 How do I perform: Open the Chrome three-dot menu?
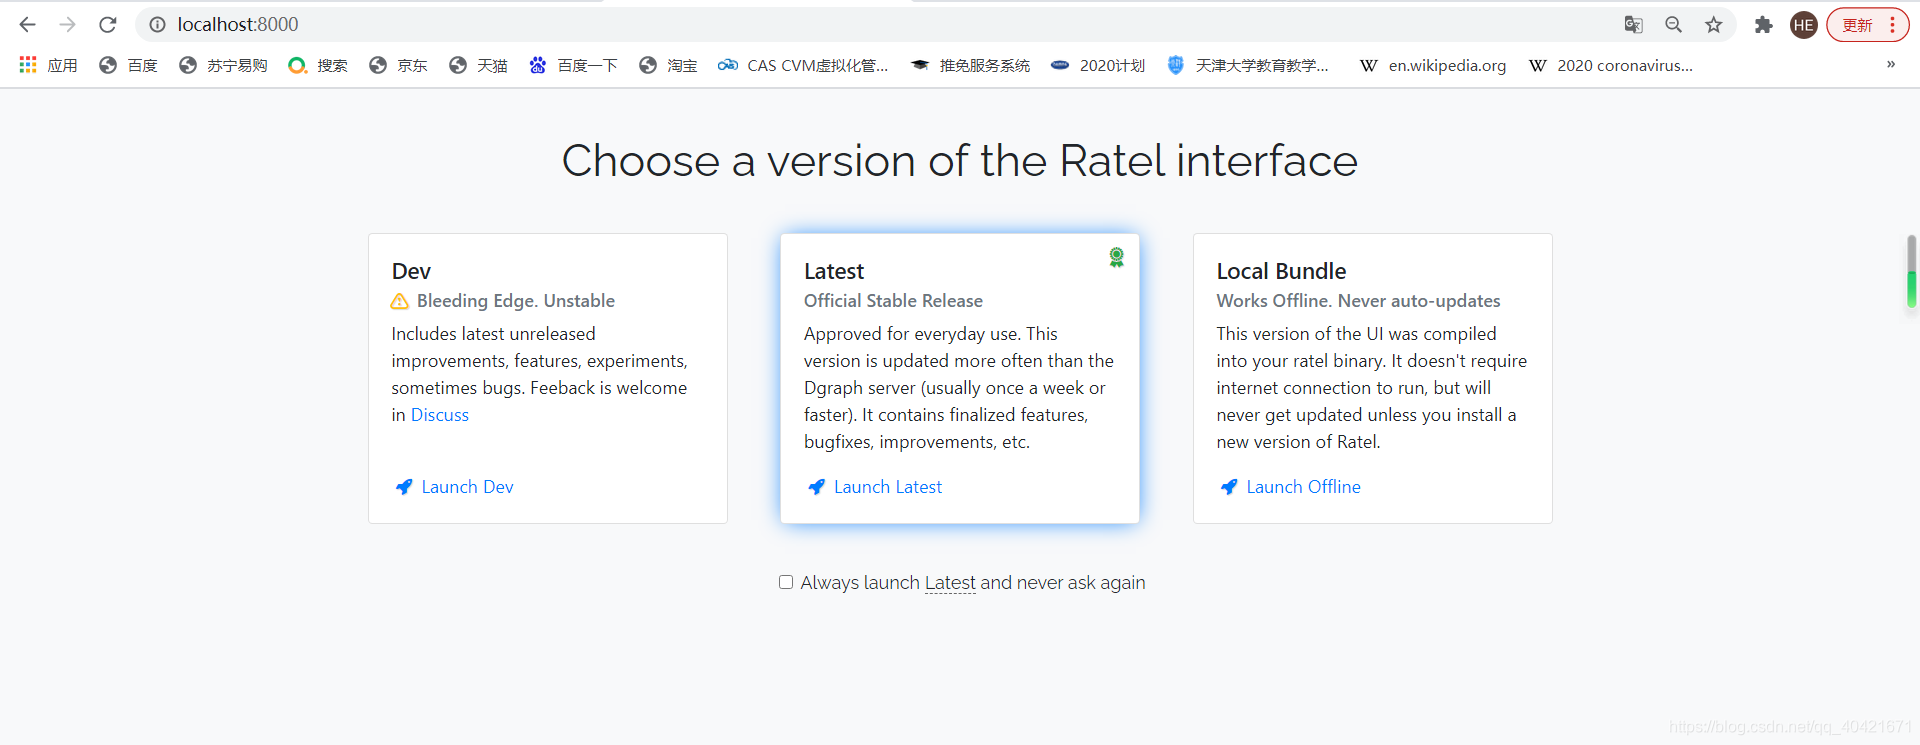1892,25
